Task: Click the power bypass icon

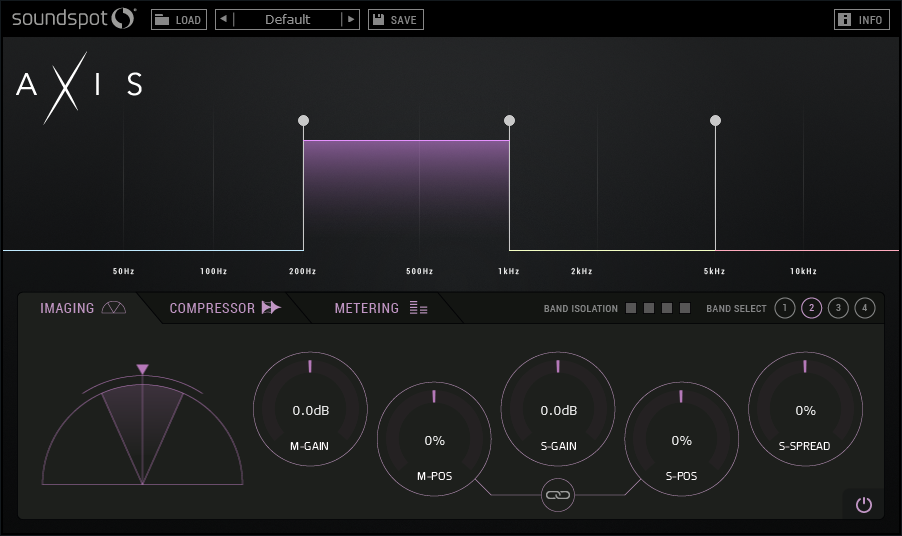Action: [863, 505]
